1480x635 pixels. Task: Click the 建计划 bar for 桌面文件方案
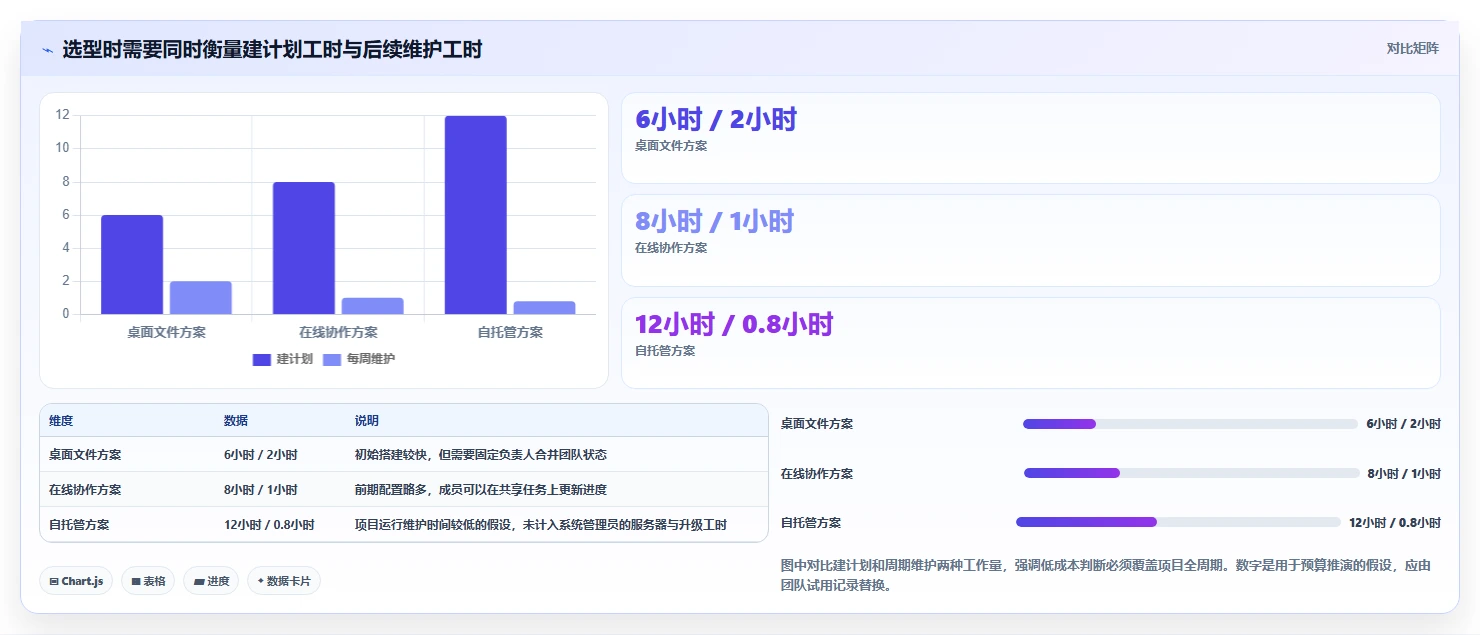click(x=132, y=265)
